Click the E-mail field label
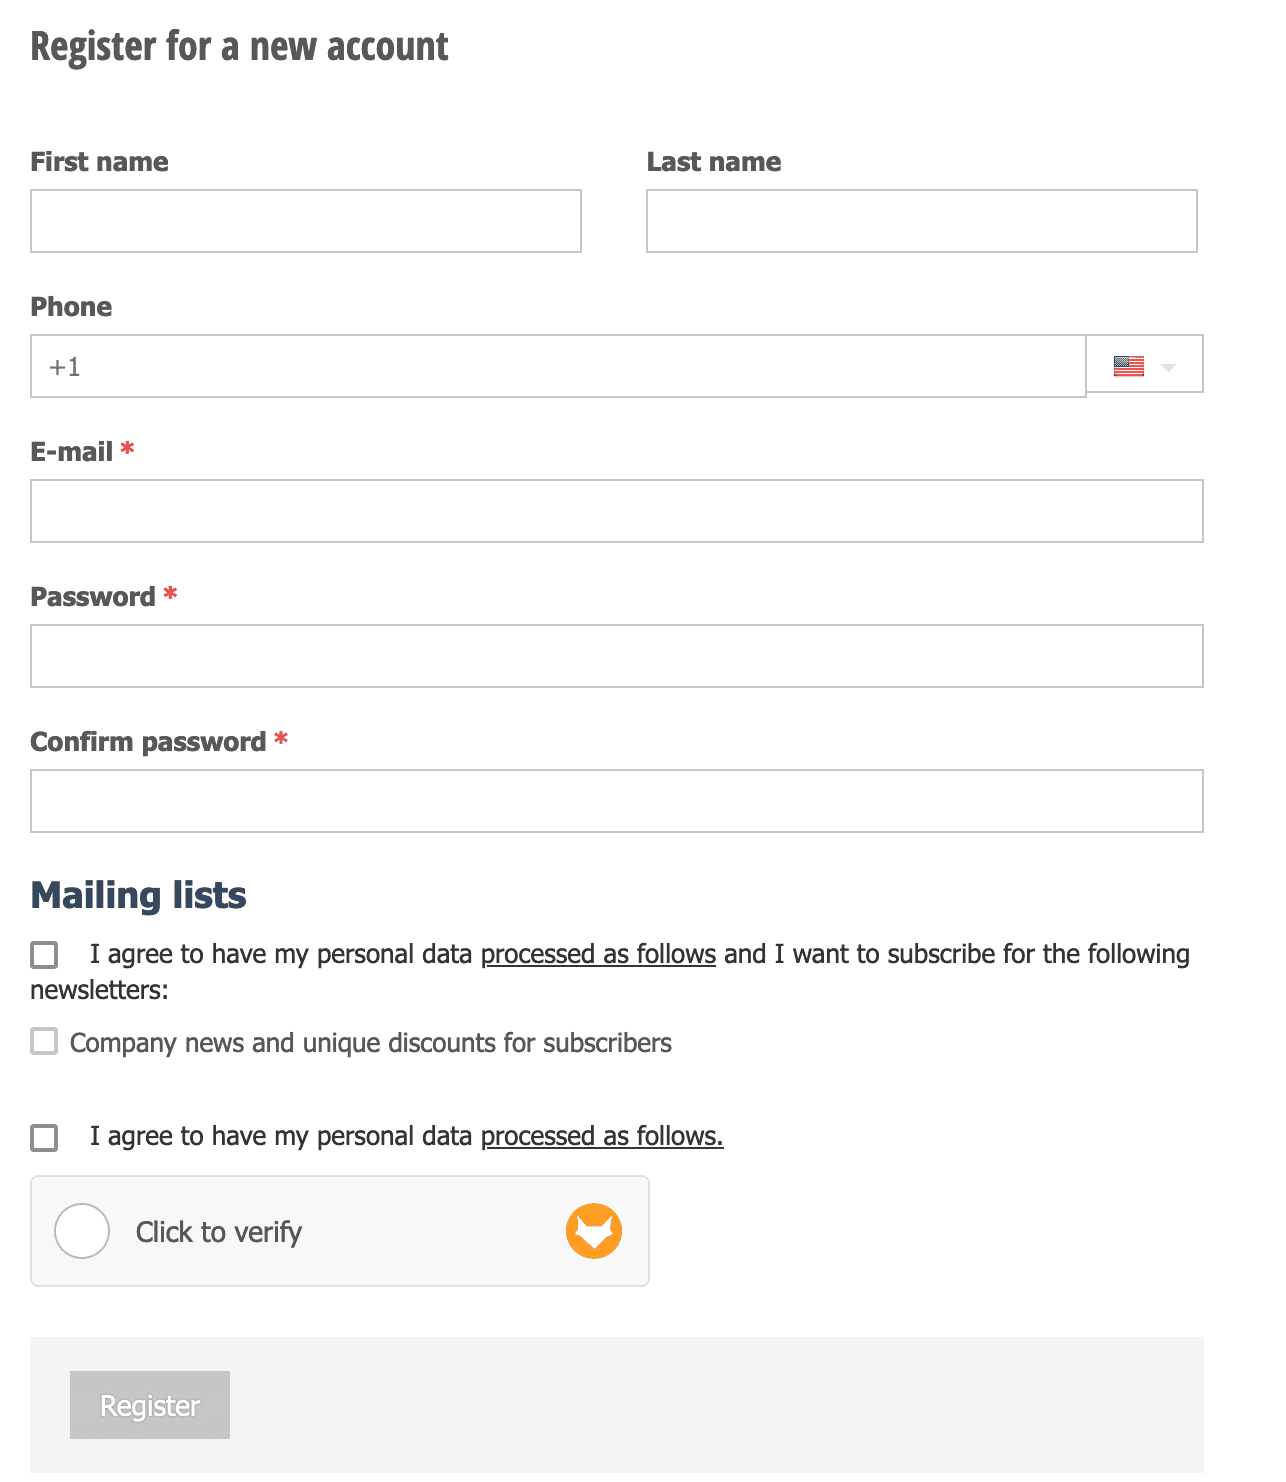1286x1482 pixels. [x=72, y=452]
